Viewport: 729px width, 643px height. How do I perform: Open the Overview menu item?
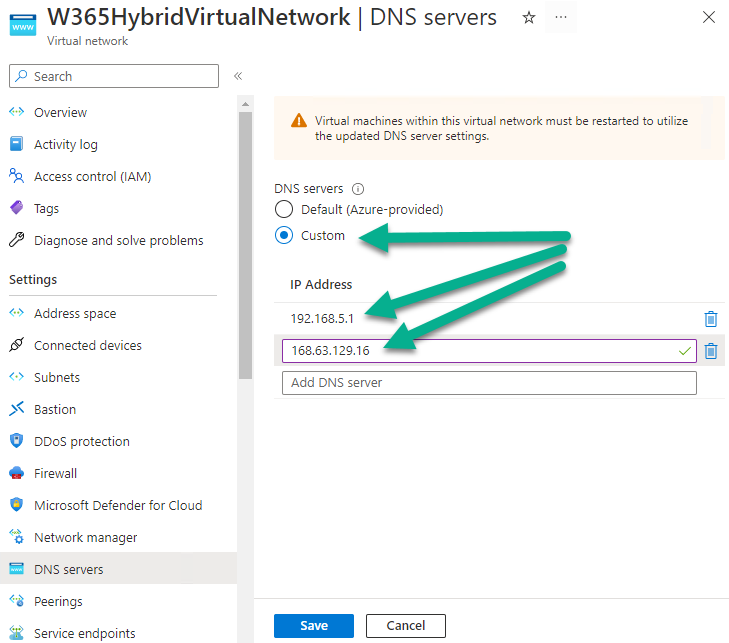pos(60,113)
